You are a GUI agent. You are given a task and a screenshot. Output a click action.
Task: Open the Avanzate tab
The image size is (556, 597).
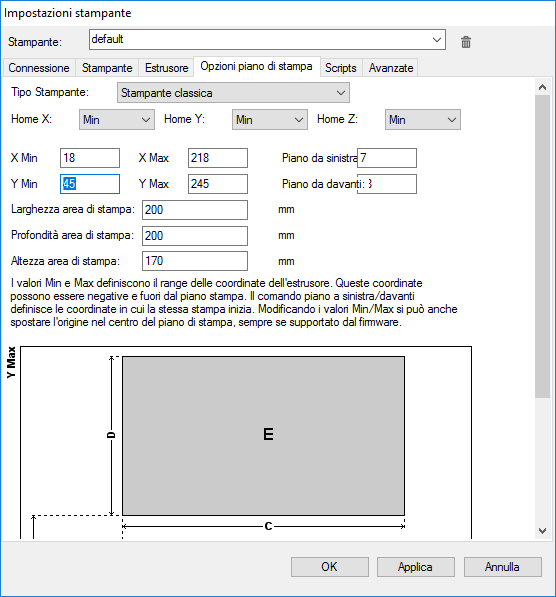click(391, 68)
